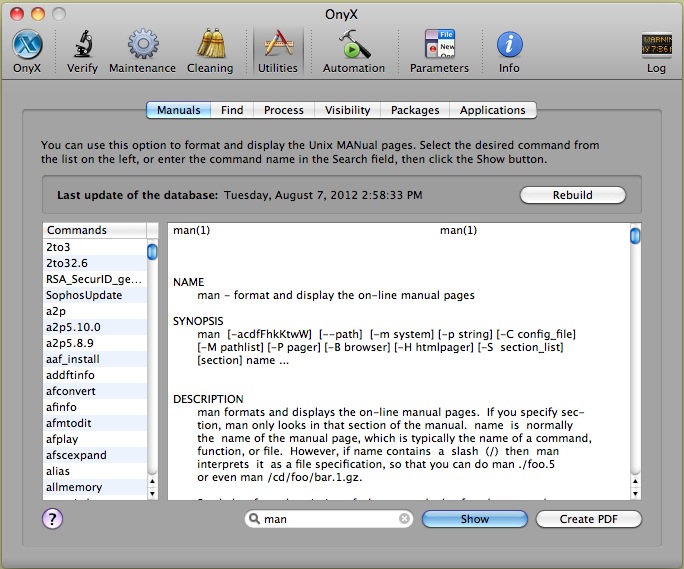Open the Automation toolbar icon
This screenshot has width=684, height=569.
coord(354,46)
